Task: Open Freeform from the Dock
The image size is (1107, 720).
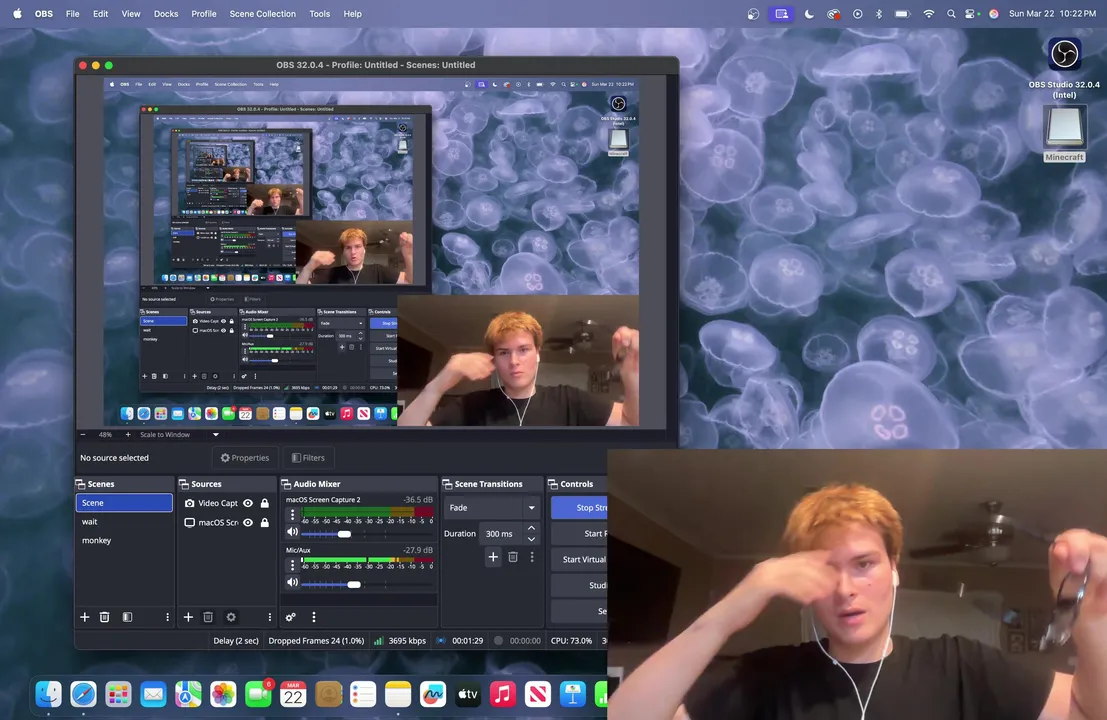Action: tap(433, 695)
